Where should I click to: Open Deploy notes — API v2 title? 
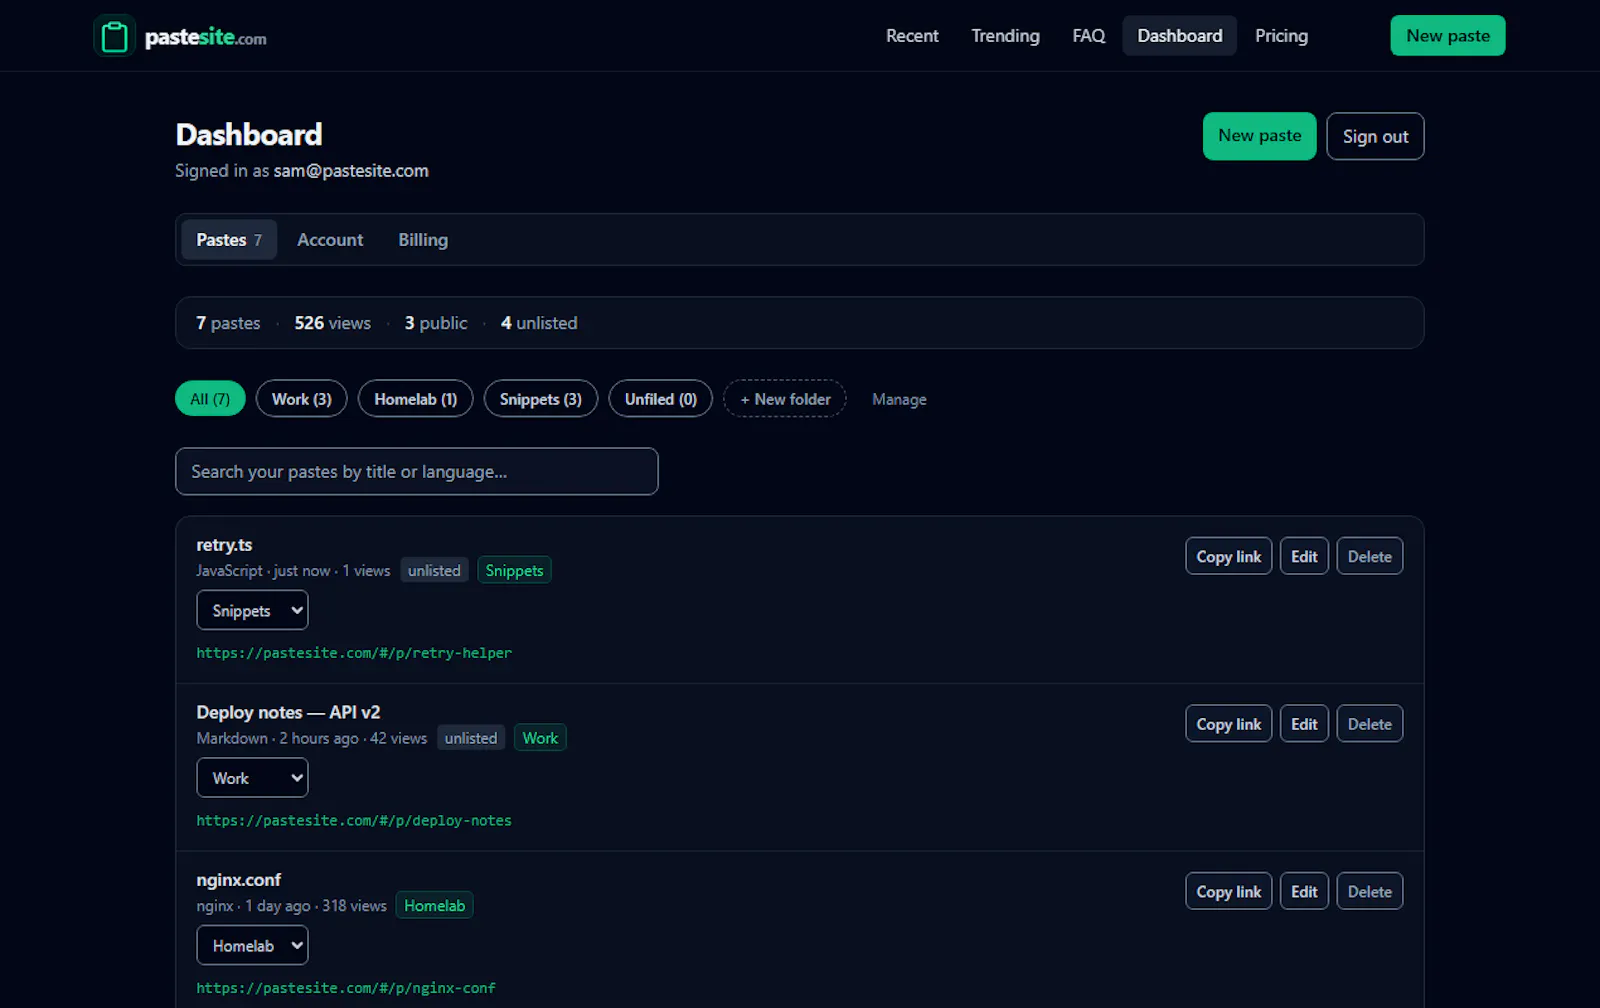288,712
